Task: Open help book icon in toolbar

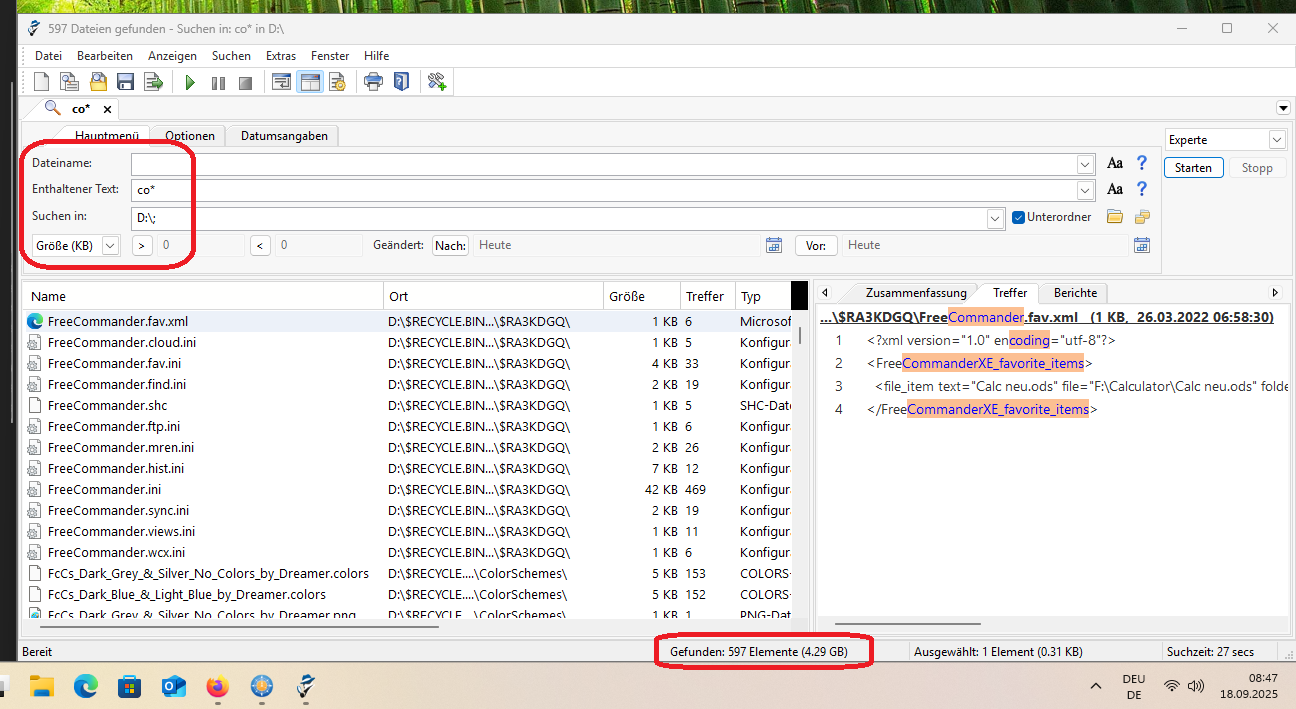Action: click(x=401, y=82)
